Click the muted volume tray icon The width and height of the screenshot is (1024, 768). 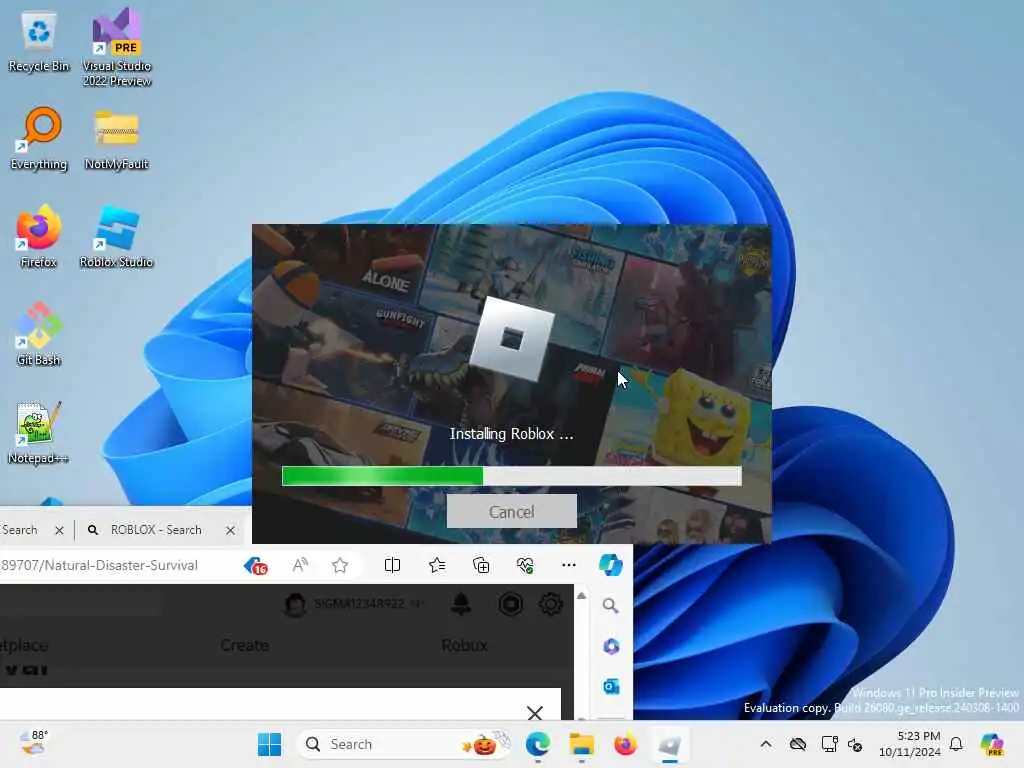856,744
